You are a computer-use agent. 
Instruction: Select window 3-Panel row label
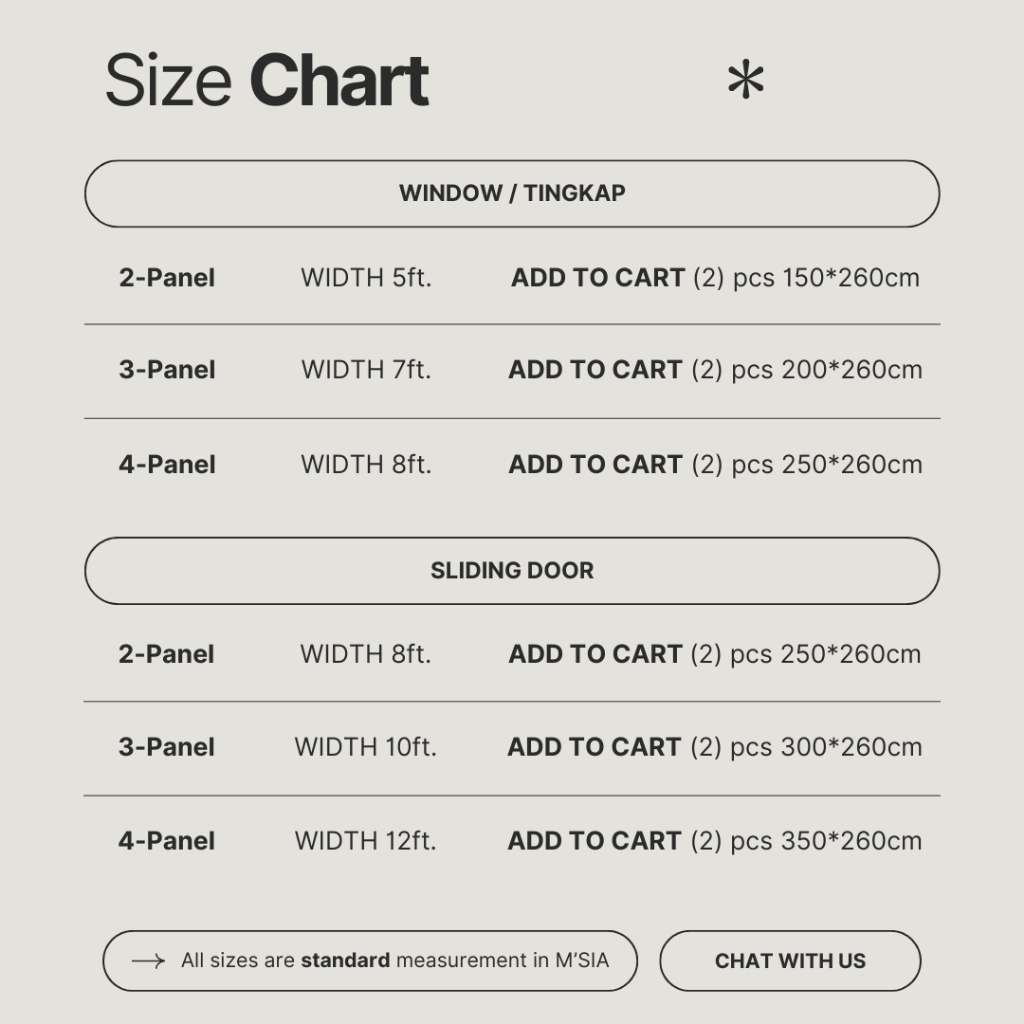[167, 370]
